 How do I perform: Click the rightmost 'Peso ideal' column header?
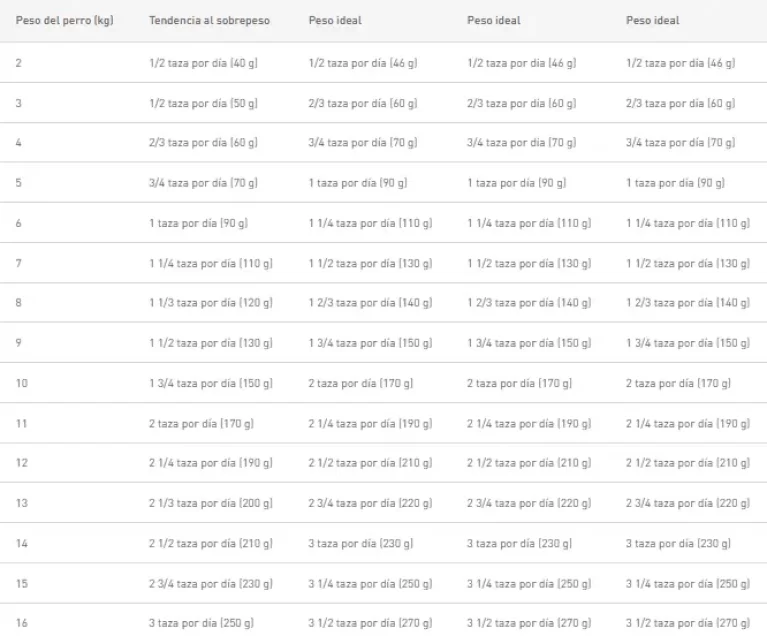pyautogui.click(x=652, y=21)
